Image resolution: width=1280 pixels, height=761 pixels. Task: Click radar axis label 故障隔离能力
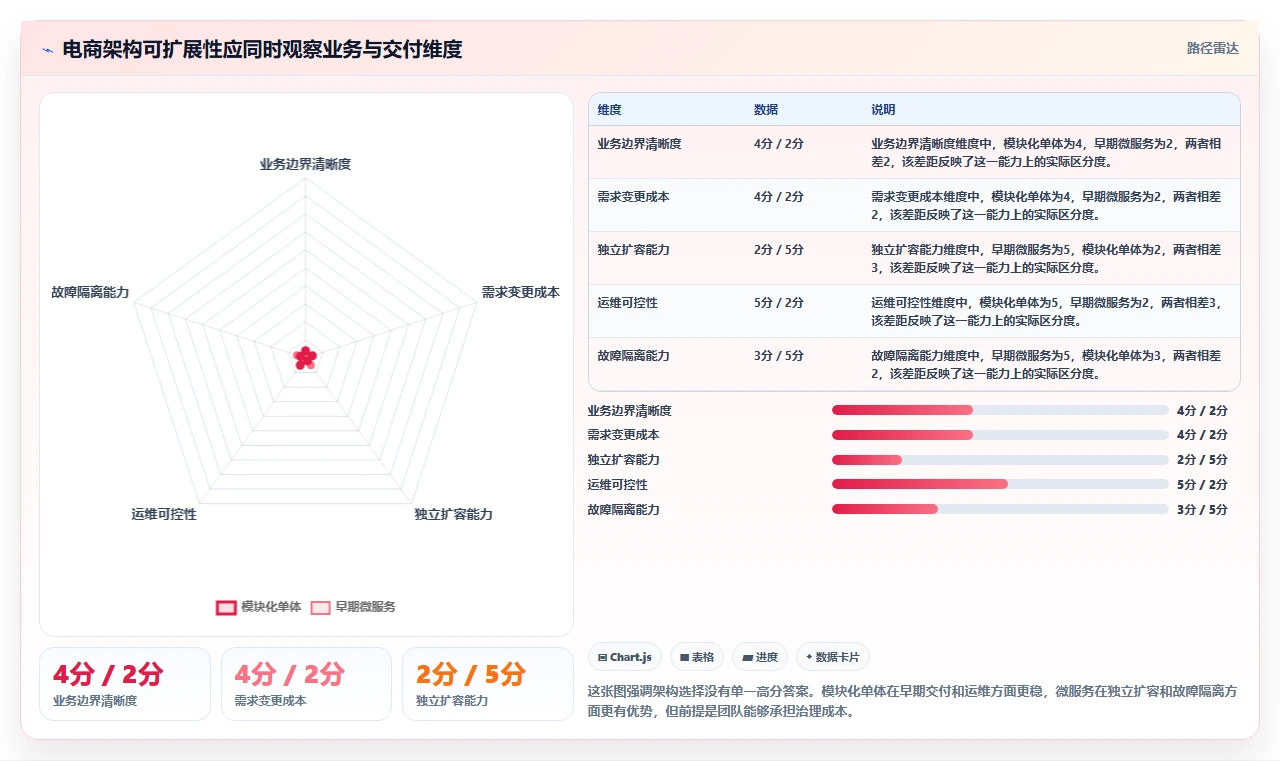point(90,292)
